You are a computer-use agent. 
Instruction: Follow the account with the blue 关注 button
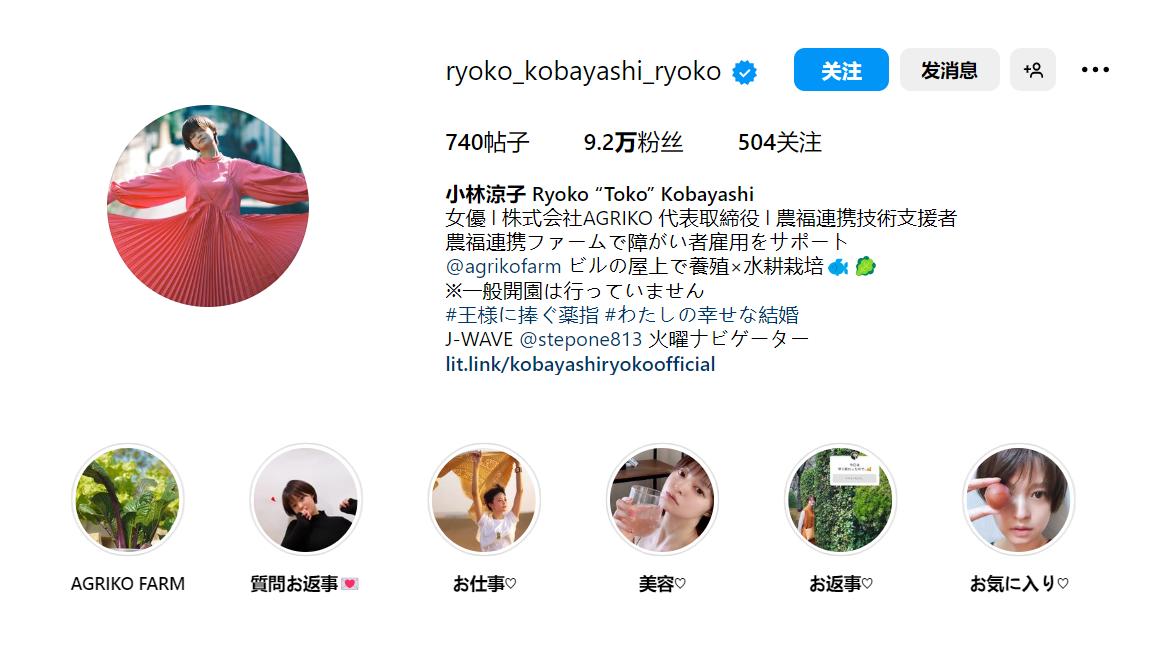(x=841, y=70)
